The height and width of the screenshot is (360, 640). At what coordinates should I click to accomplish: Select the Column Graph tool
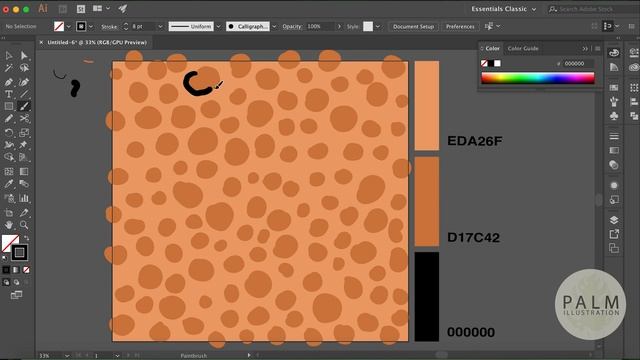click(24, 198)
